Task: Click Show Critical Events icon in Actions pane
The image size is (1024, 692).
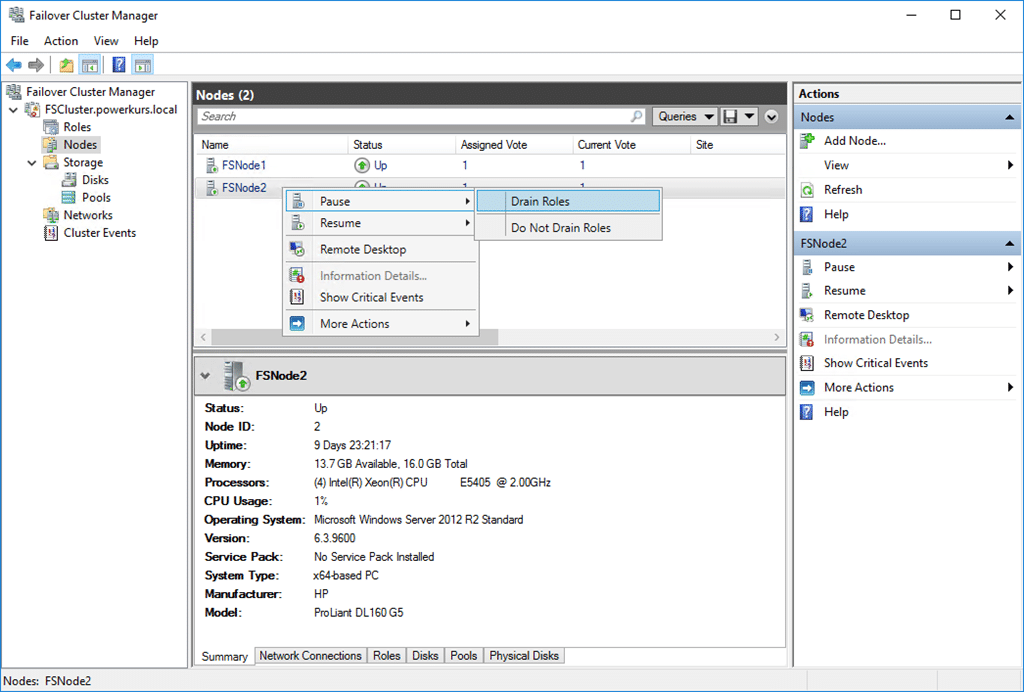Action: click(x=808, y=363)
